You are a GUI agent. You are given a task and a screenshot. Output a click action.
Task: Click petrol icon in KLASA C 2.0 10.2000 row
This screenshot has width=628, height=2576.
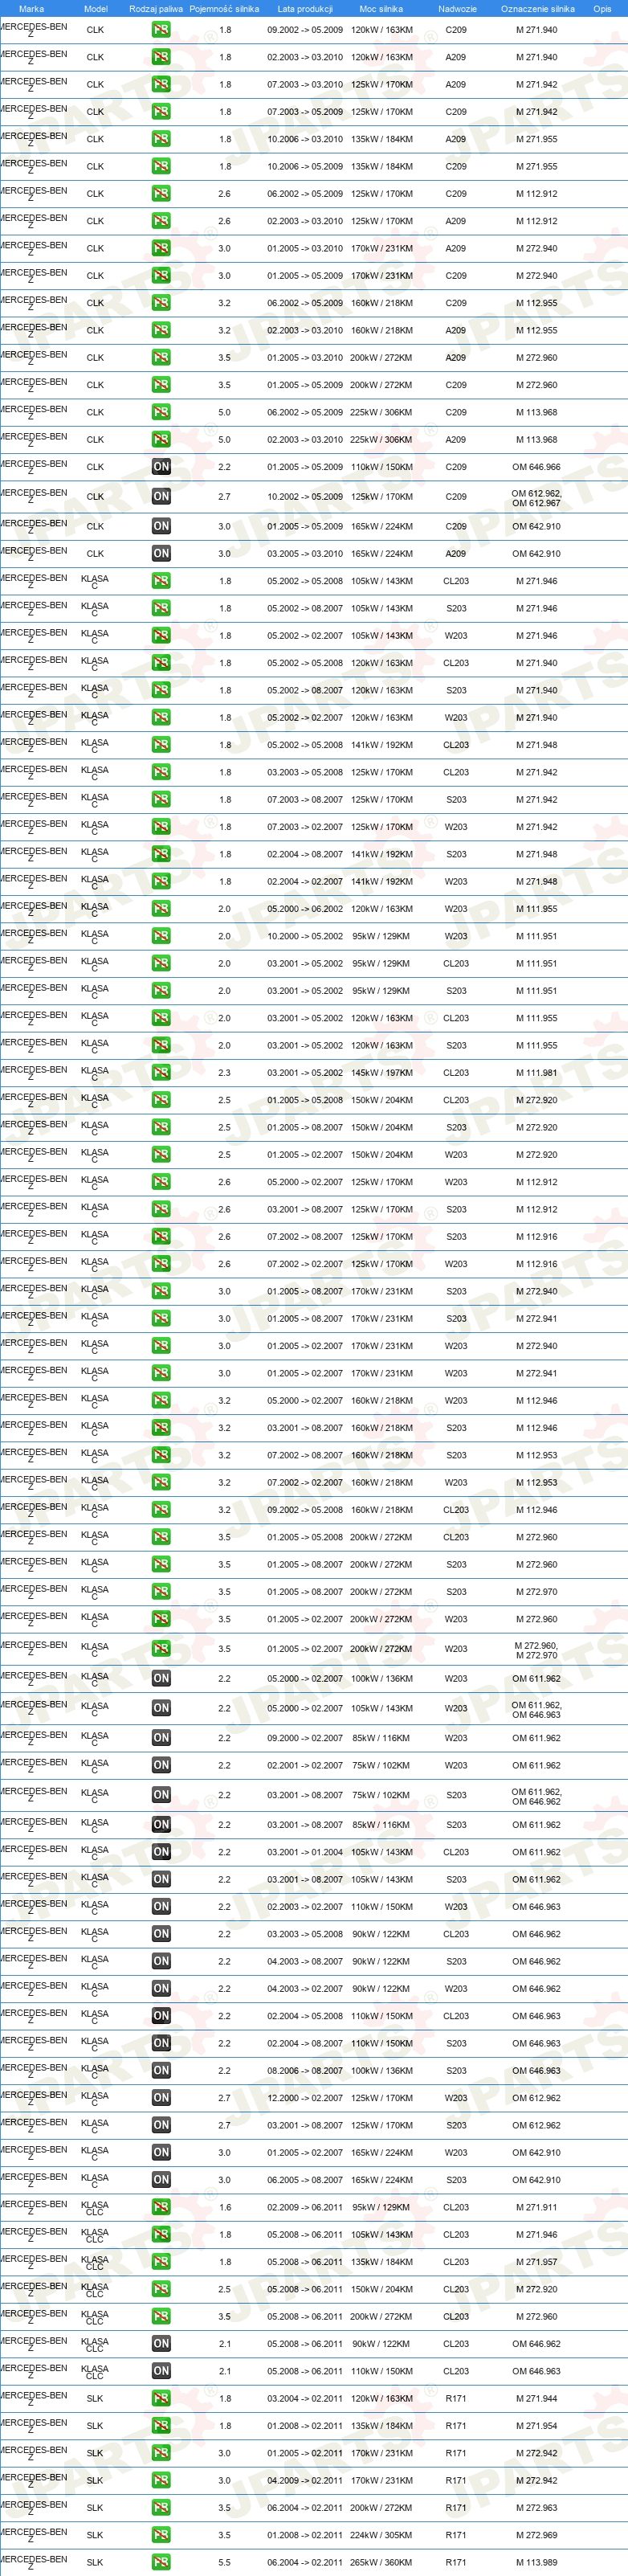[161, 936]
